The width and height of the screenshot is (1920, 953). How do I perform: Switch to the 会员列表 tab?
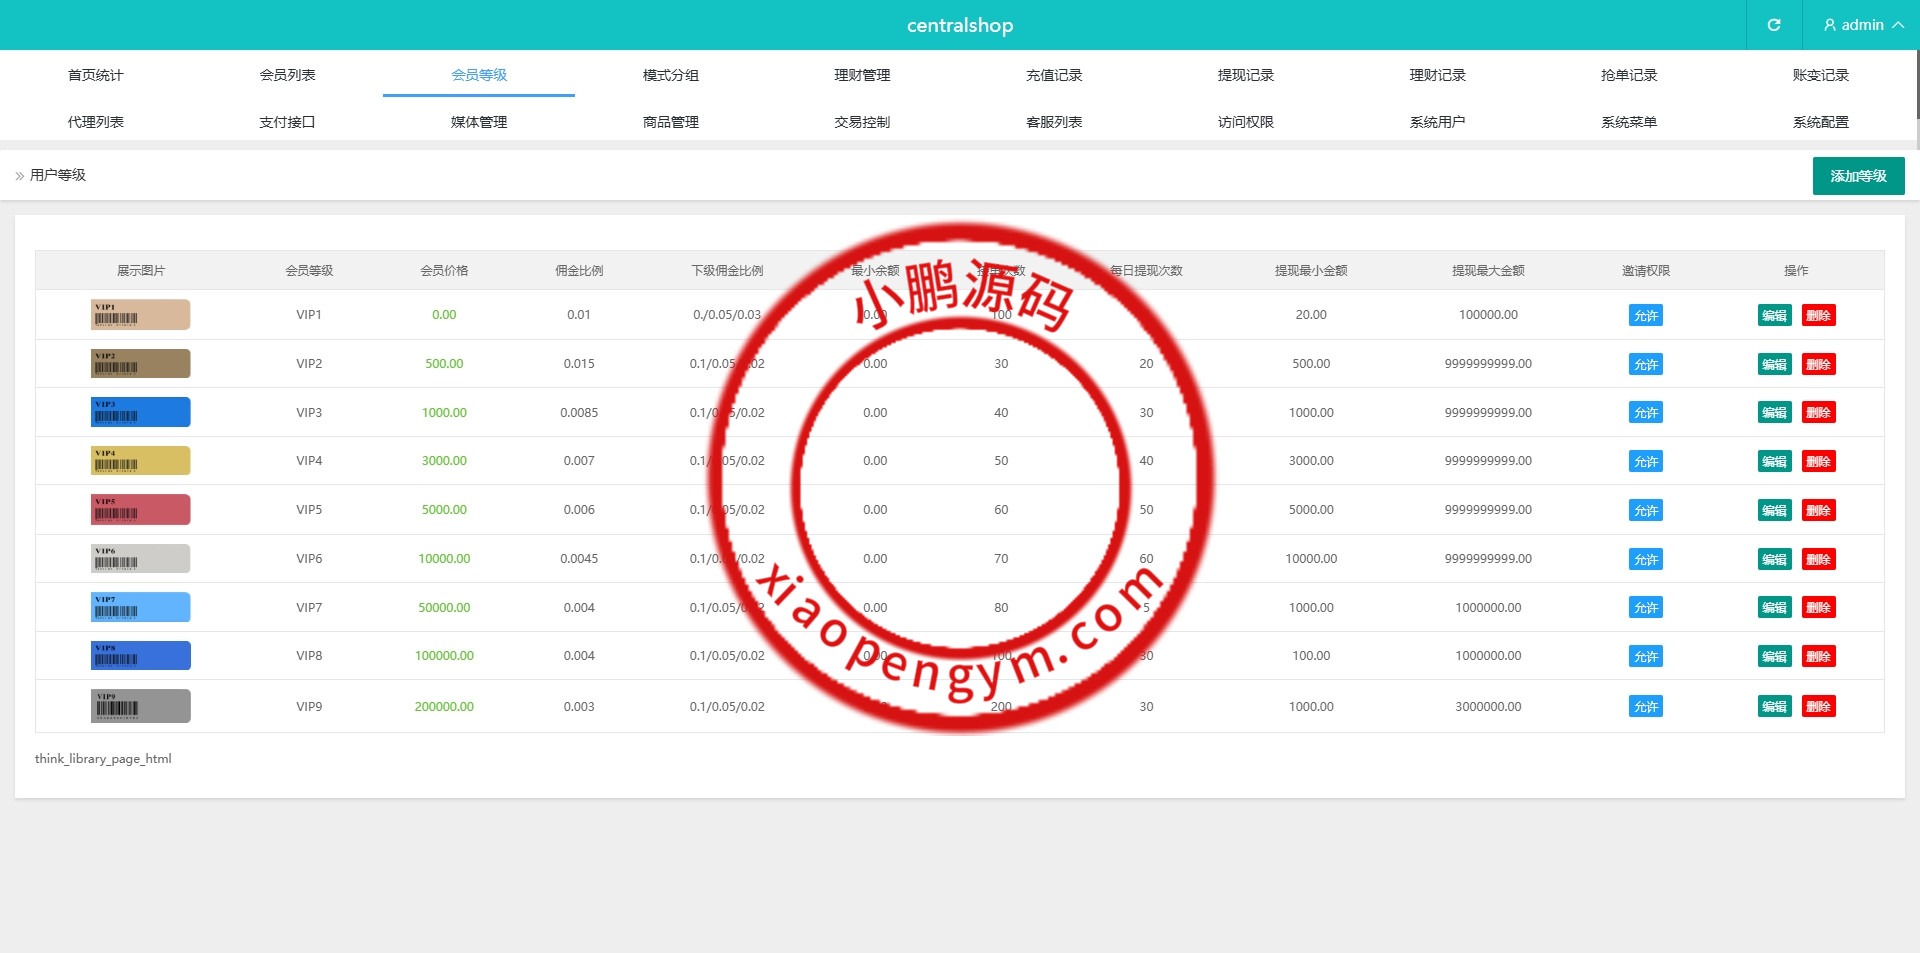[x=287, y=75]
